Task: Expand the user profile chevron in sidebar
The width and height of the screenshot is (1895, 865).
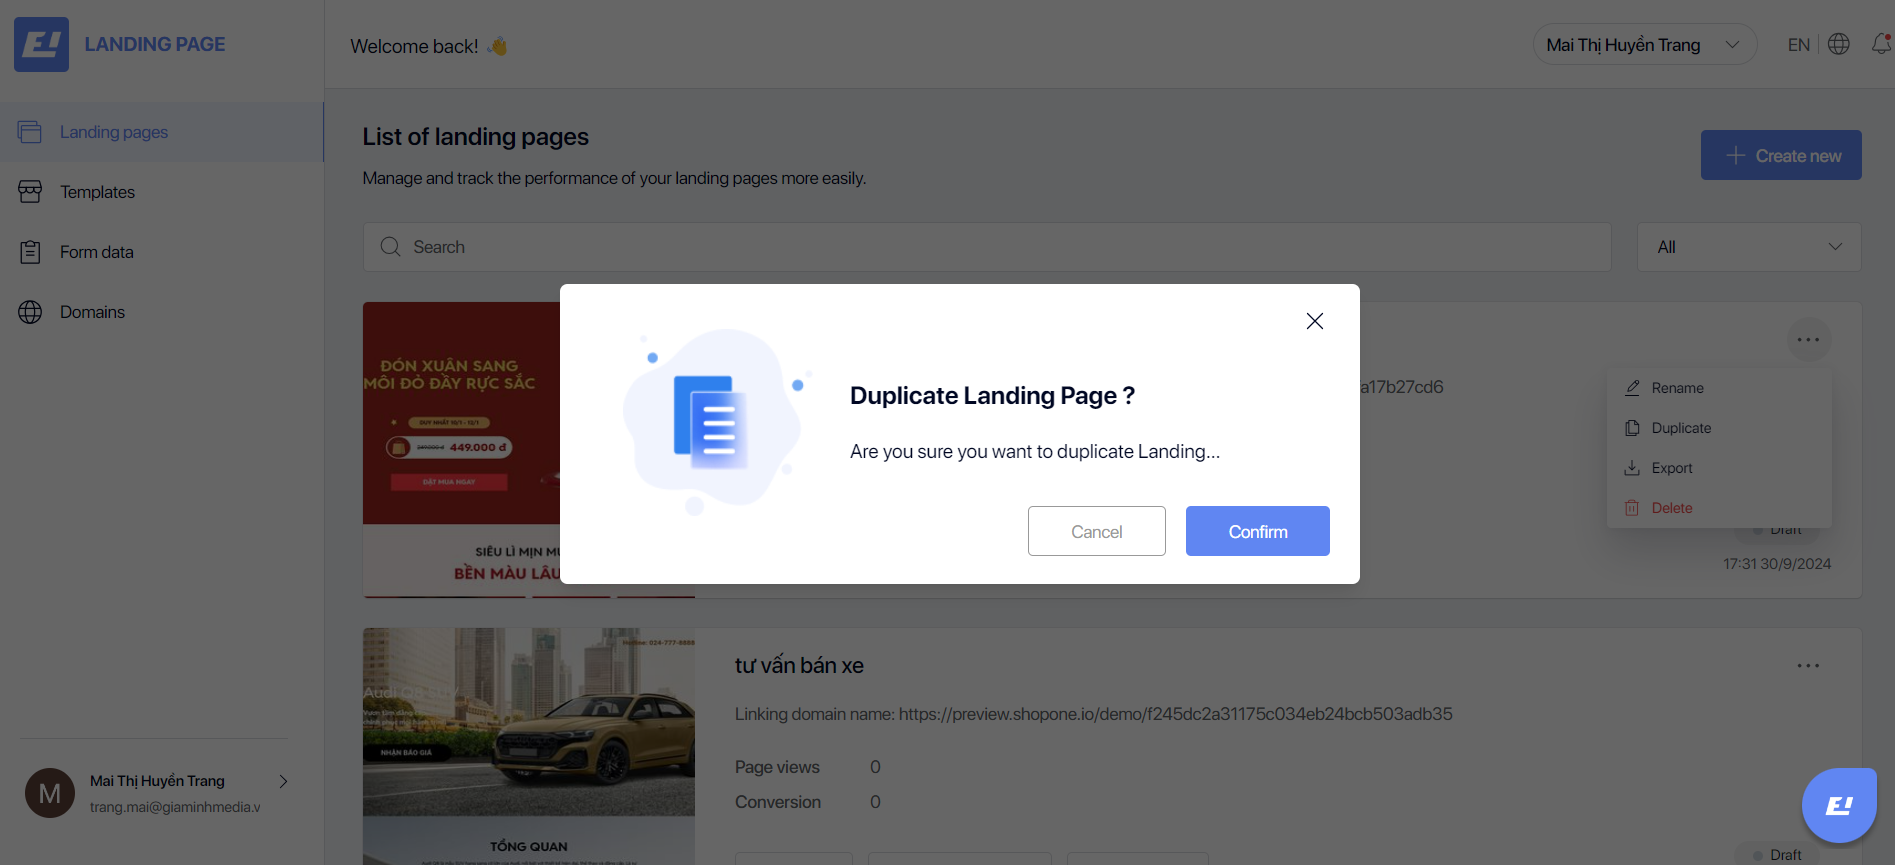Action: tap(283, 781)
